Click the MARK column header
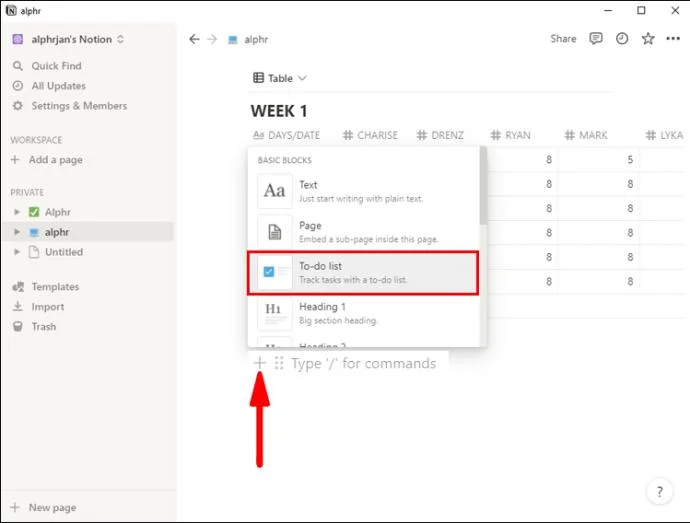 [x=586, y=135]
